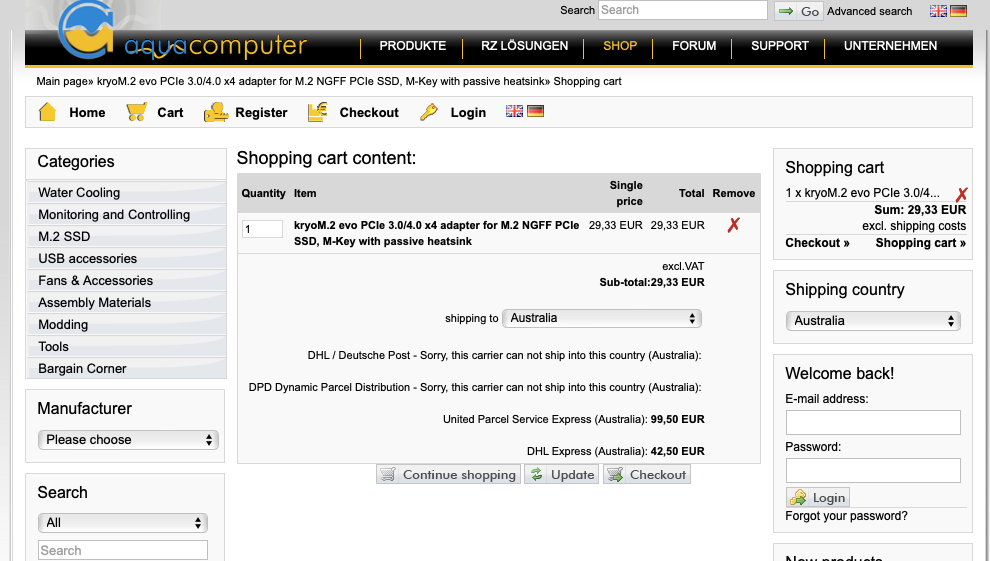This screenshot has height=561, width=990.
Task: Click the UPS Express '99,50 EUR' price
Action: (677, 419)
